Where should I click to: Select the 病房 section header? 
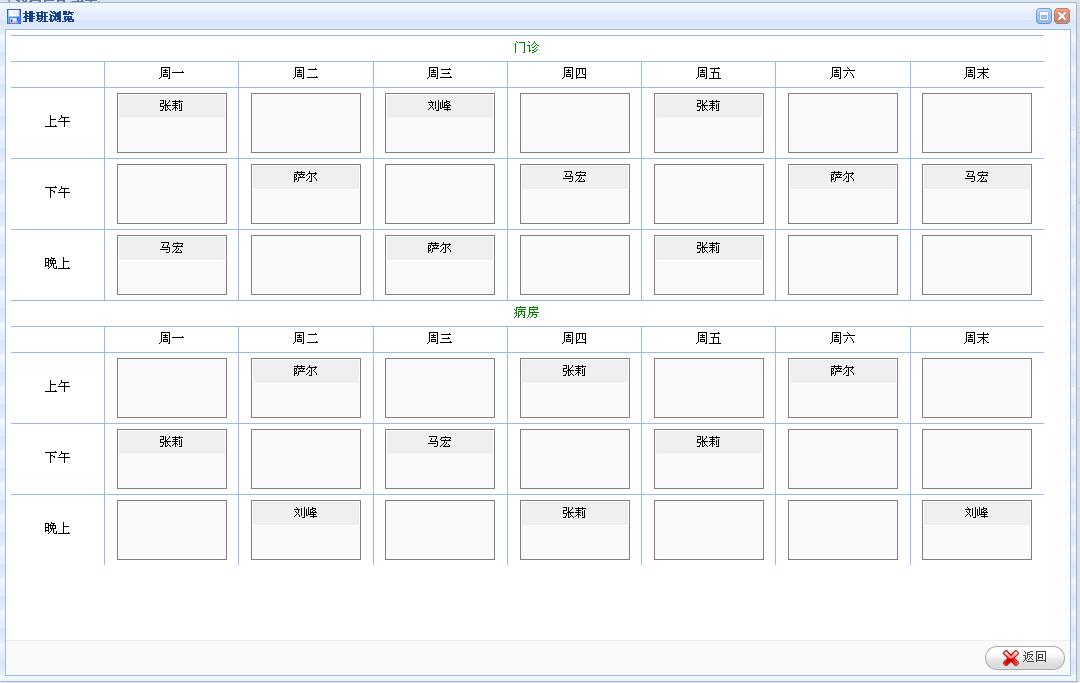pyautogui.click(x=526, y=312)
